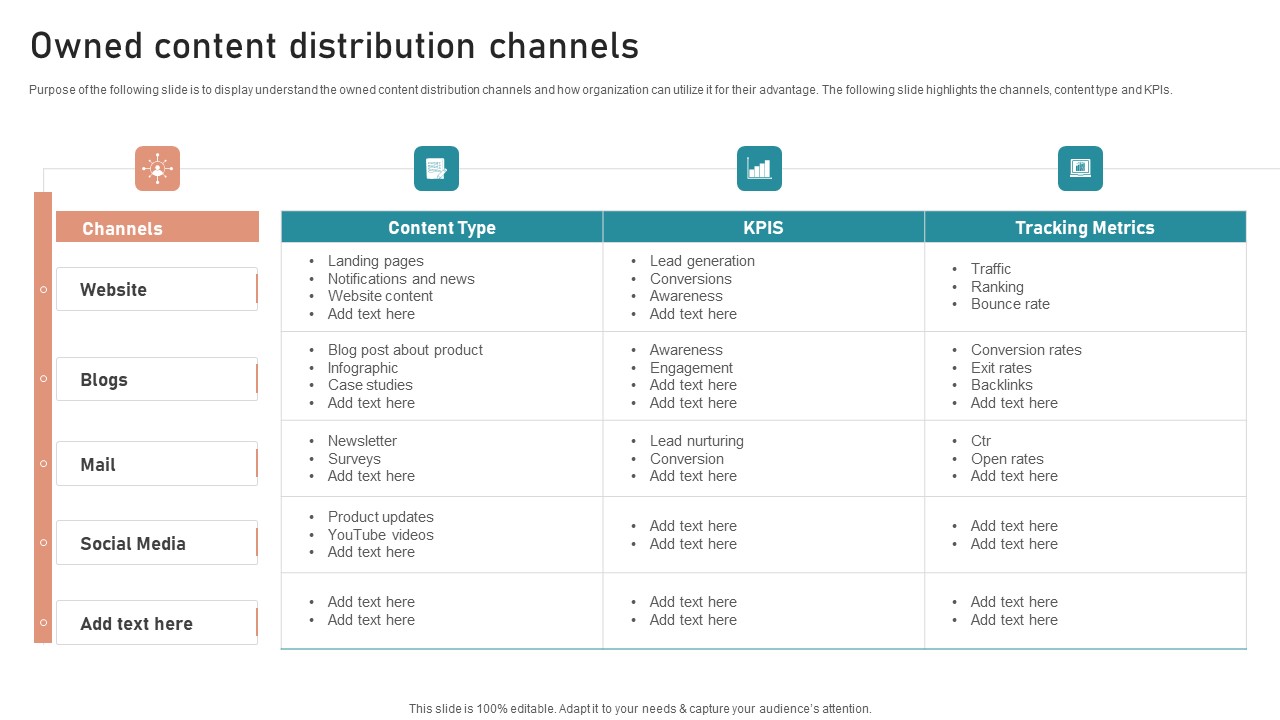Click 'Exit rates' bullet text

[1001, 368]
